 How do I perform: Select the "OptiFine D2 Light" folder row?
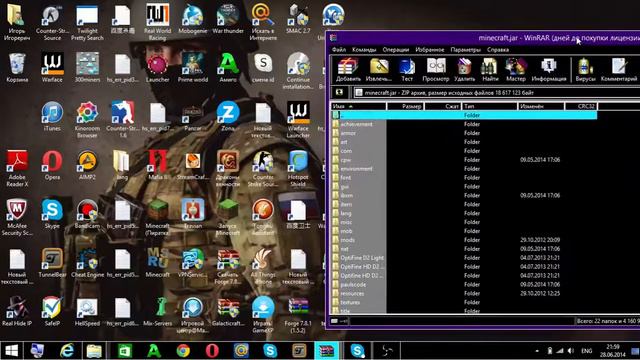(464, 258)
